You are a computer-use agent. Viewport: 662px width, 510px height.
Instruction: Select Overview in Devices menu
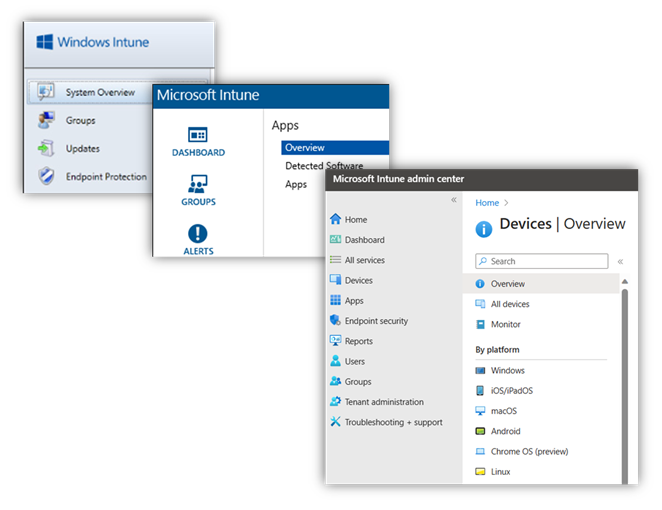541,284
